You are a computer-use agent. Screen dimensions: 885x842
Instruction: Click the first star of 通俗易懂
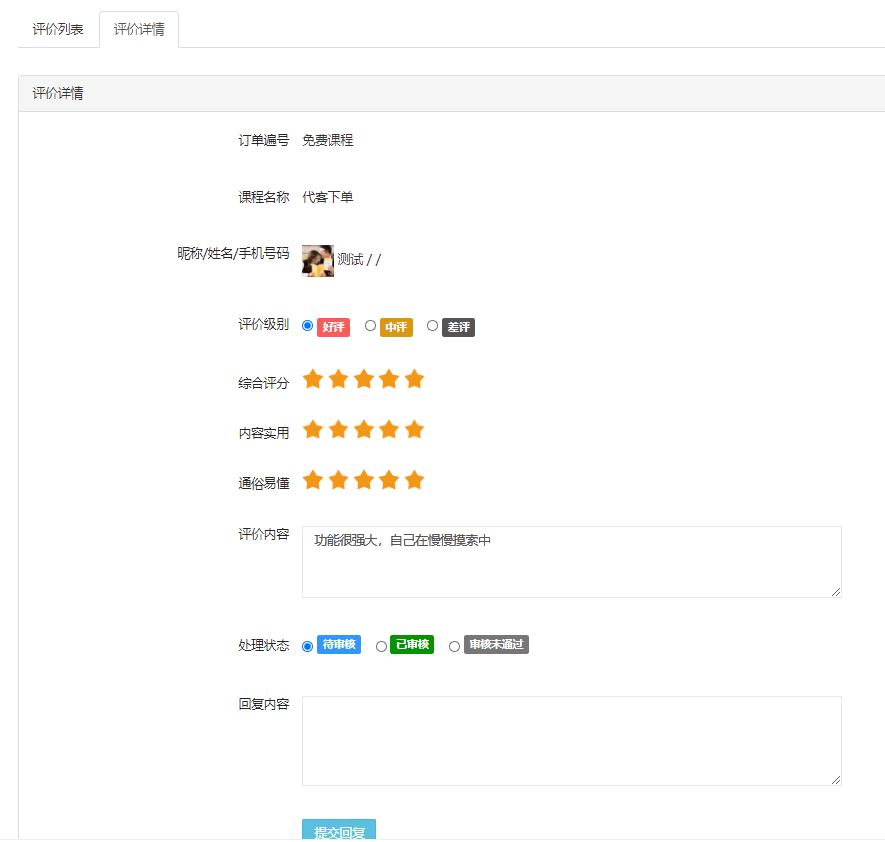coord(313,480)
